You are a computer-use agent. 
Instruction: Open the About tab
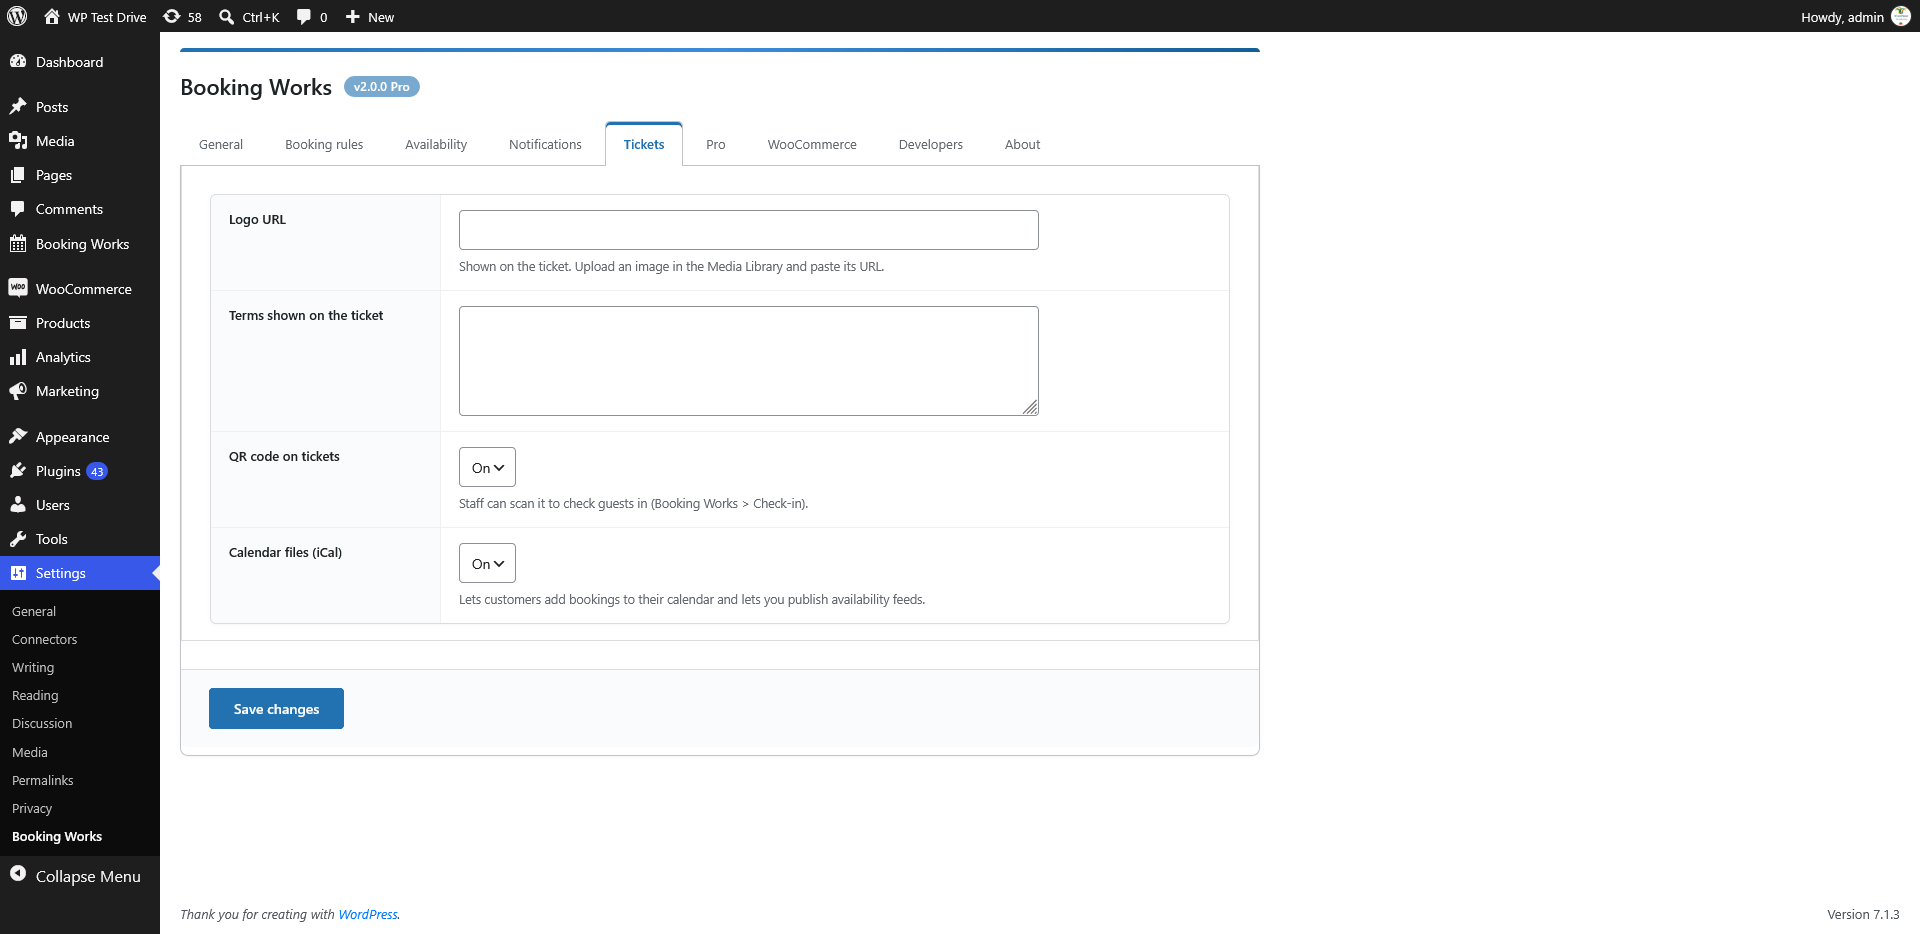tap(1022, 144)
